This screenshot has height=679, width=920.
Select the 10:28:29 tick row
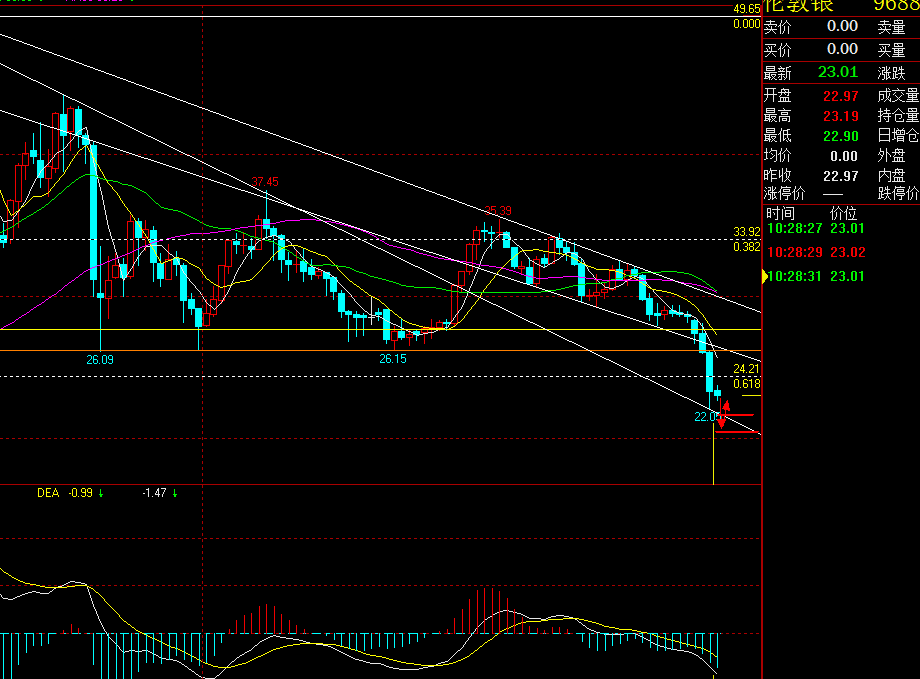click(814, 253)
